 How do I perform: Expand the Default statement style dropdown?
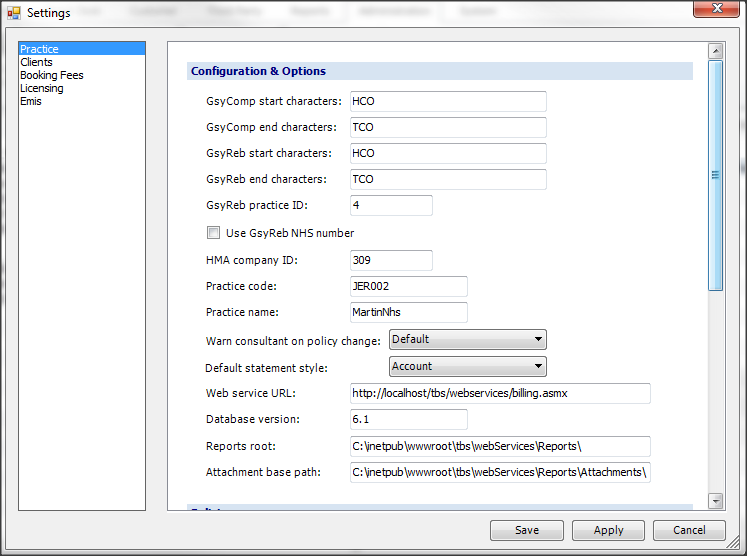[468, 366]
